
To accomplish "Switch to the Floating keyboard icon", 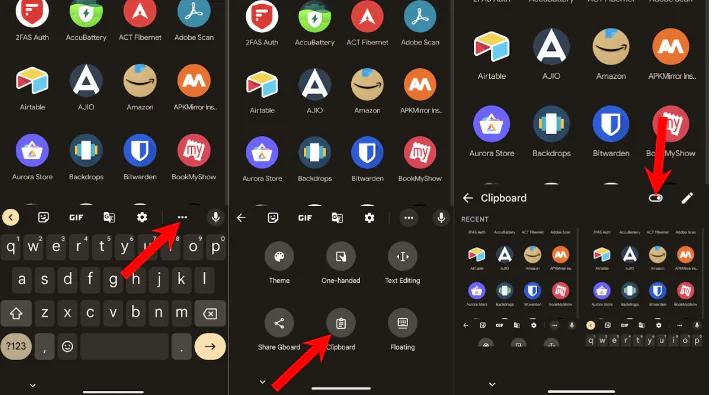I will click(402, 323).
